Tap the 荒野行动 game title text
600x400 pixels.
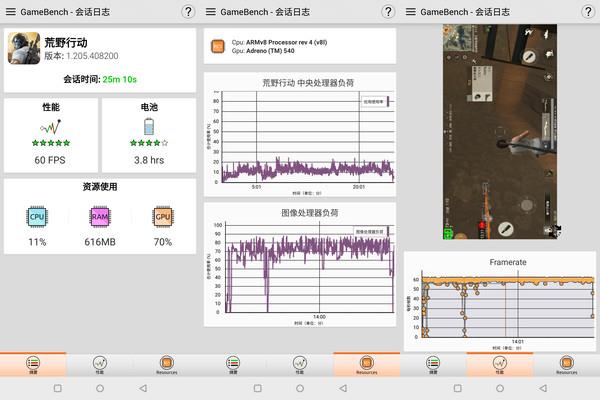(66, 42)
